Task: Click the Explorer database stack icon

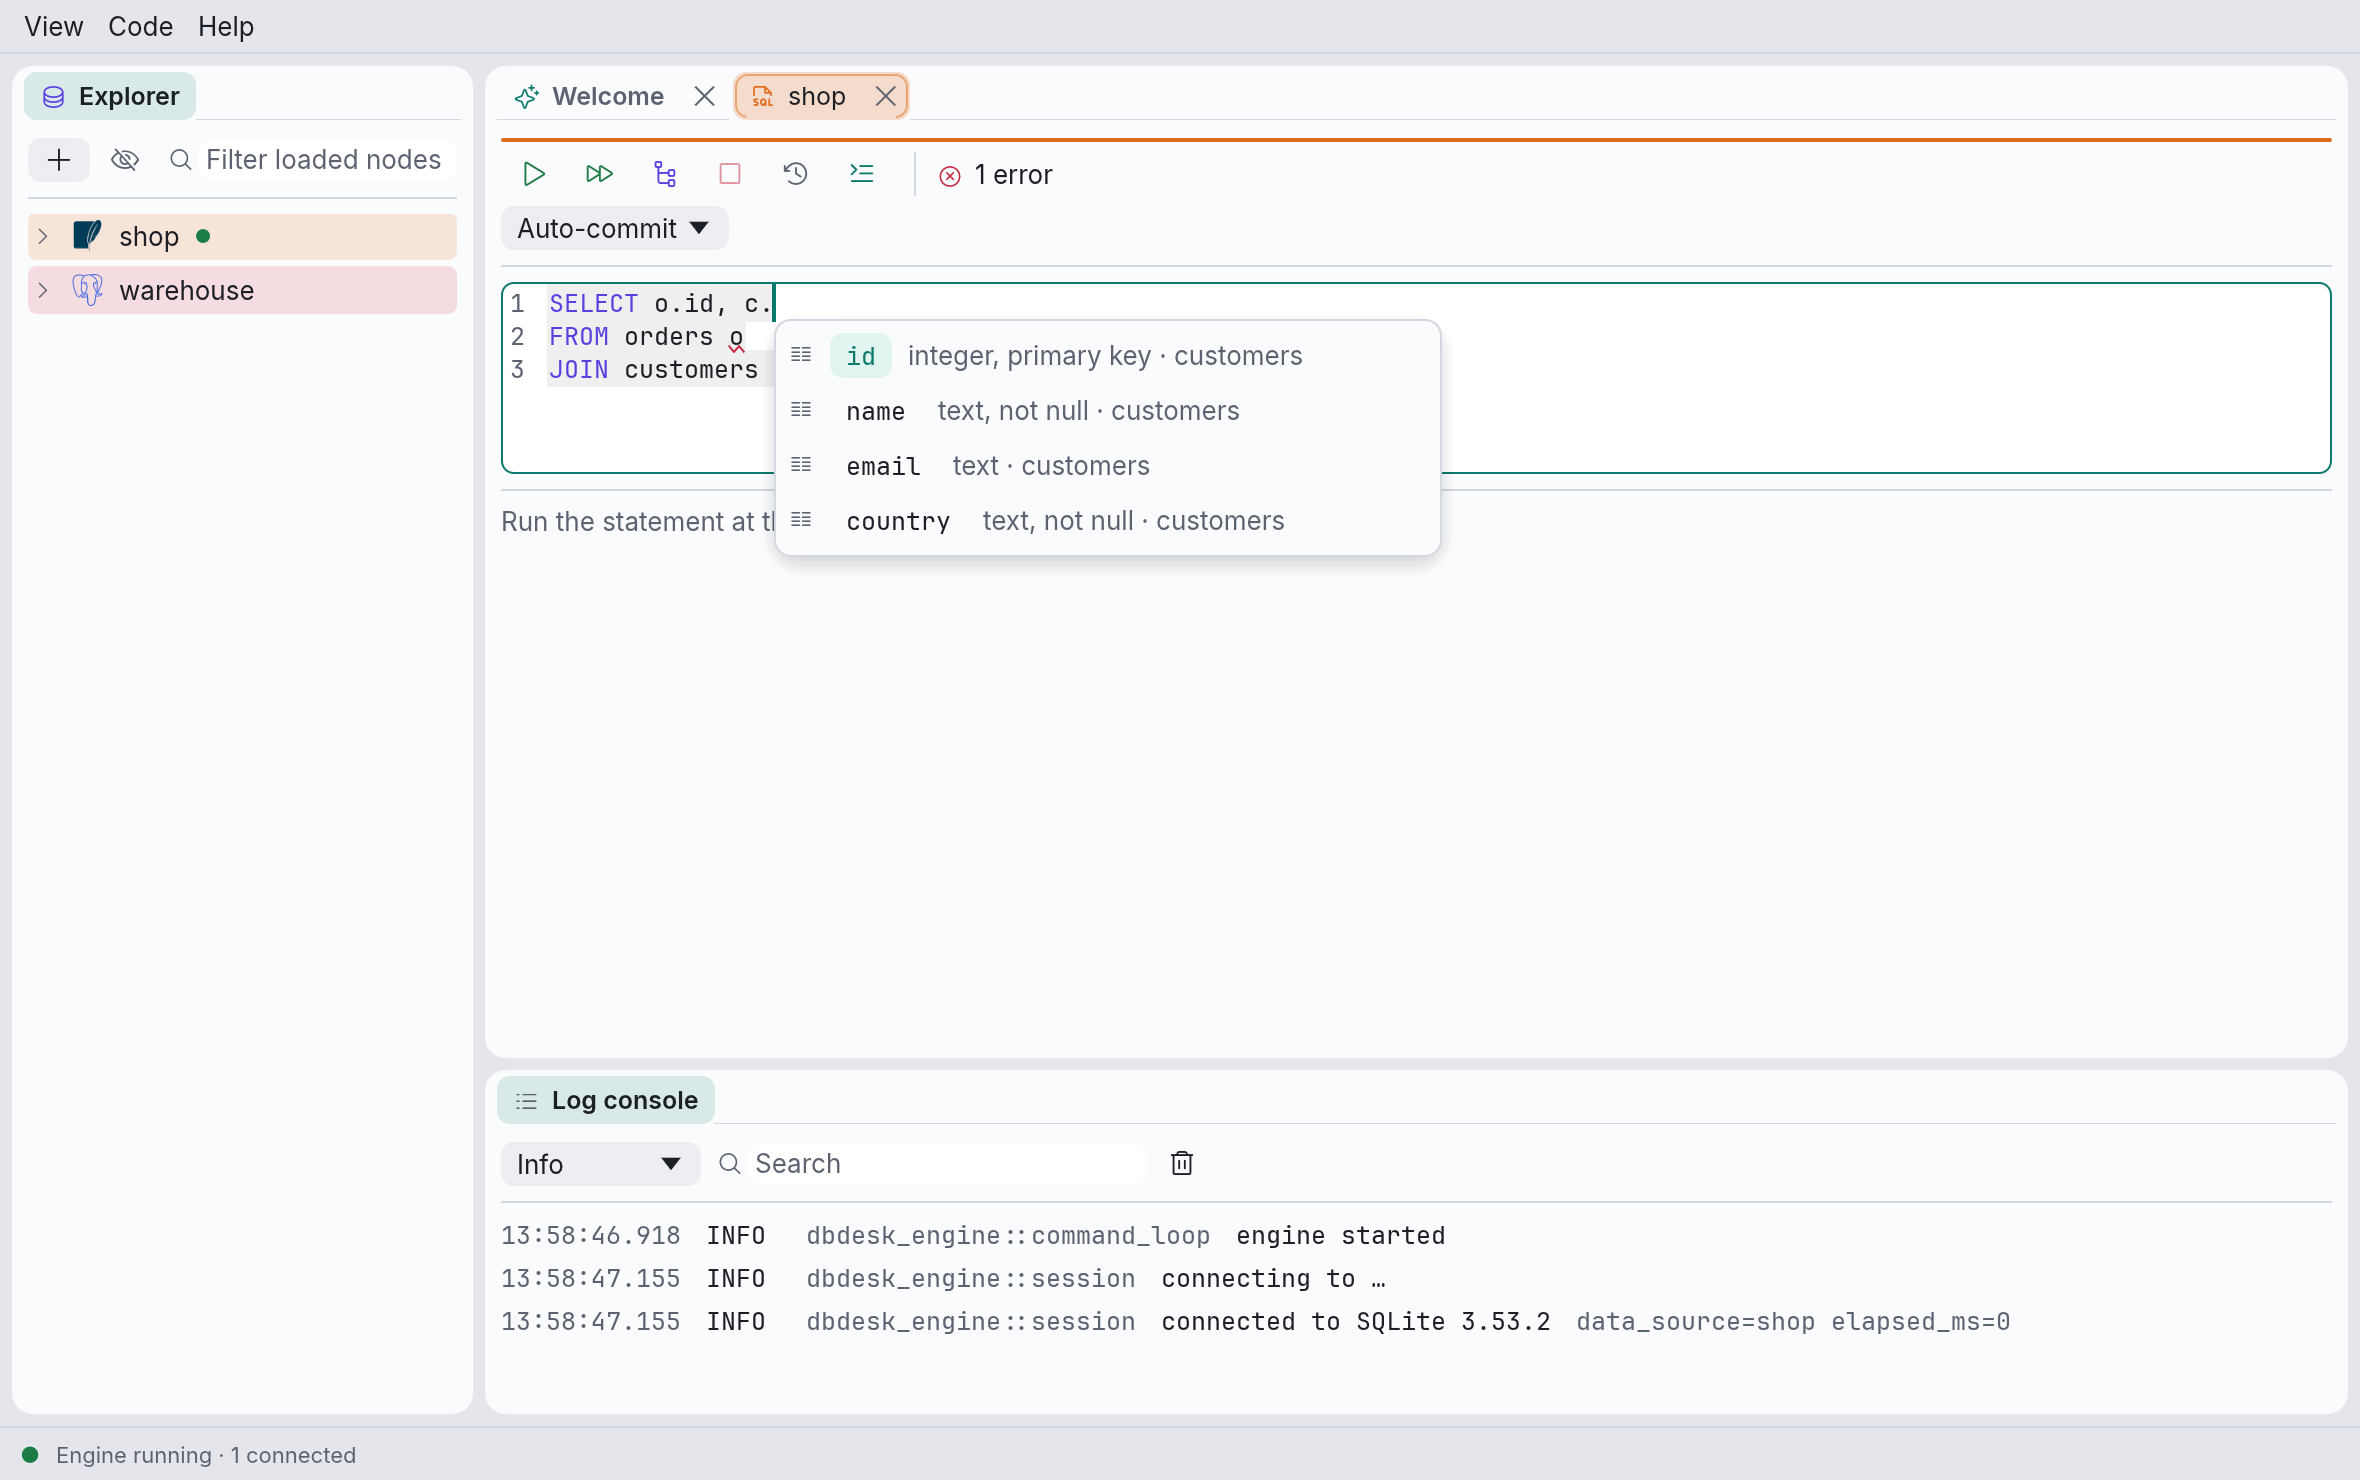Action: (54, 97)
